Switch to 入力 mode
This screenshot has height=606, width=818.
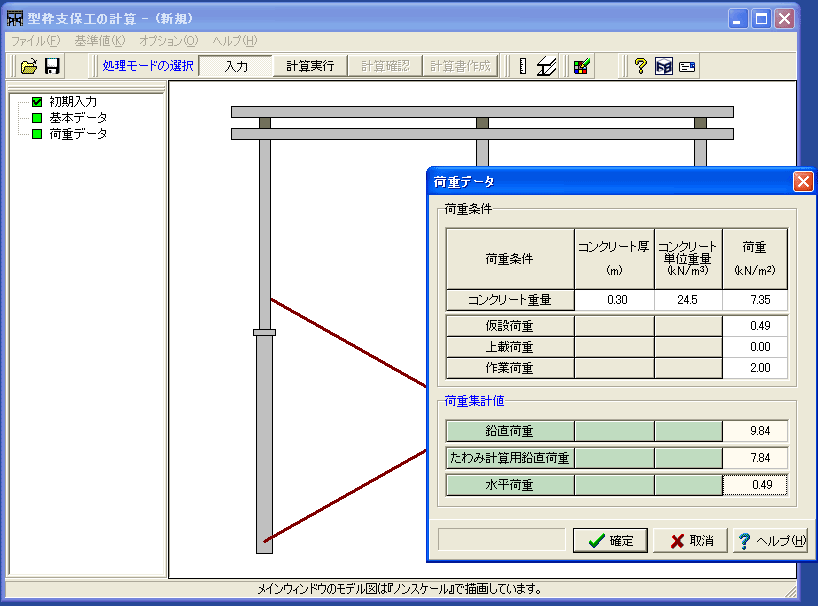236,66
